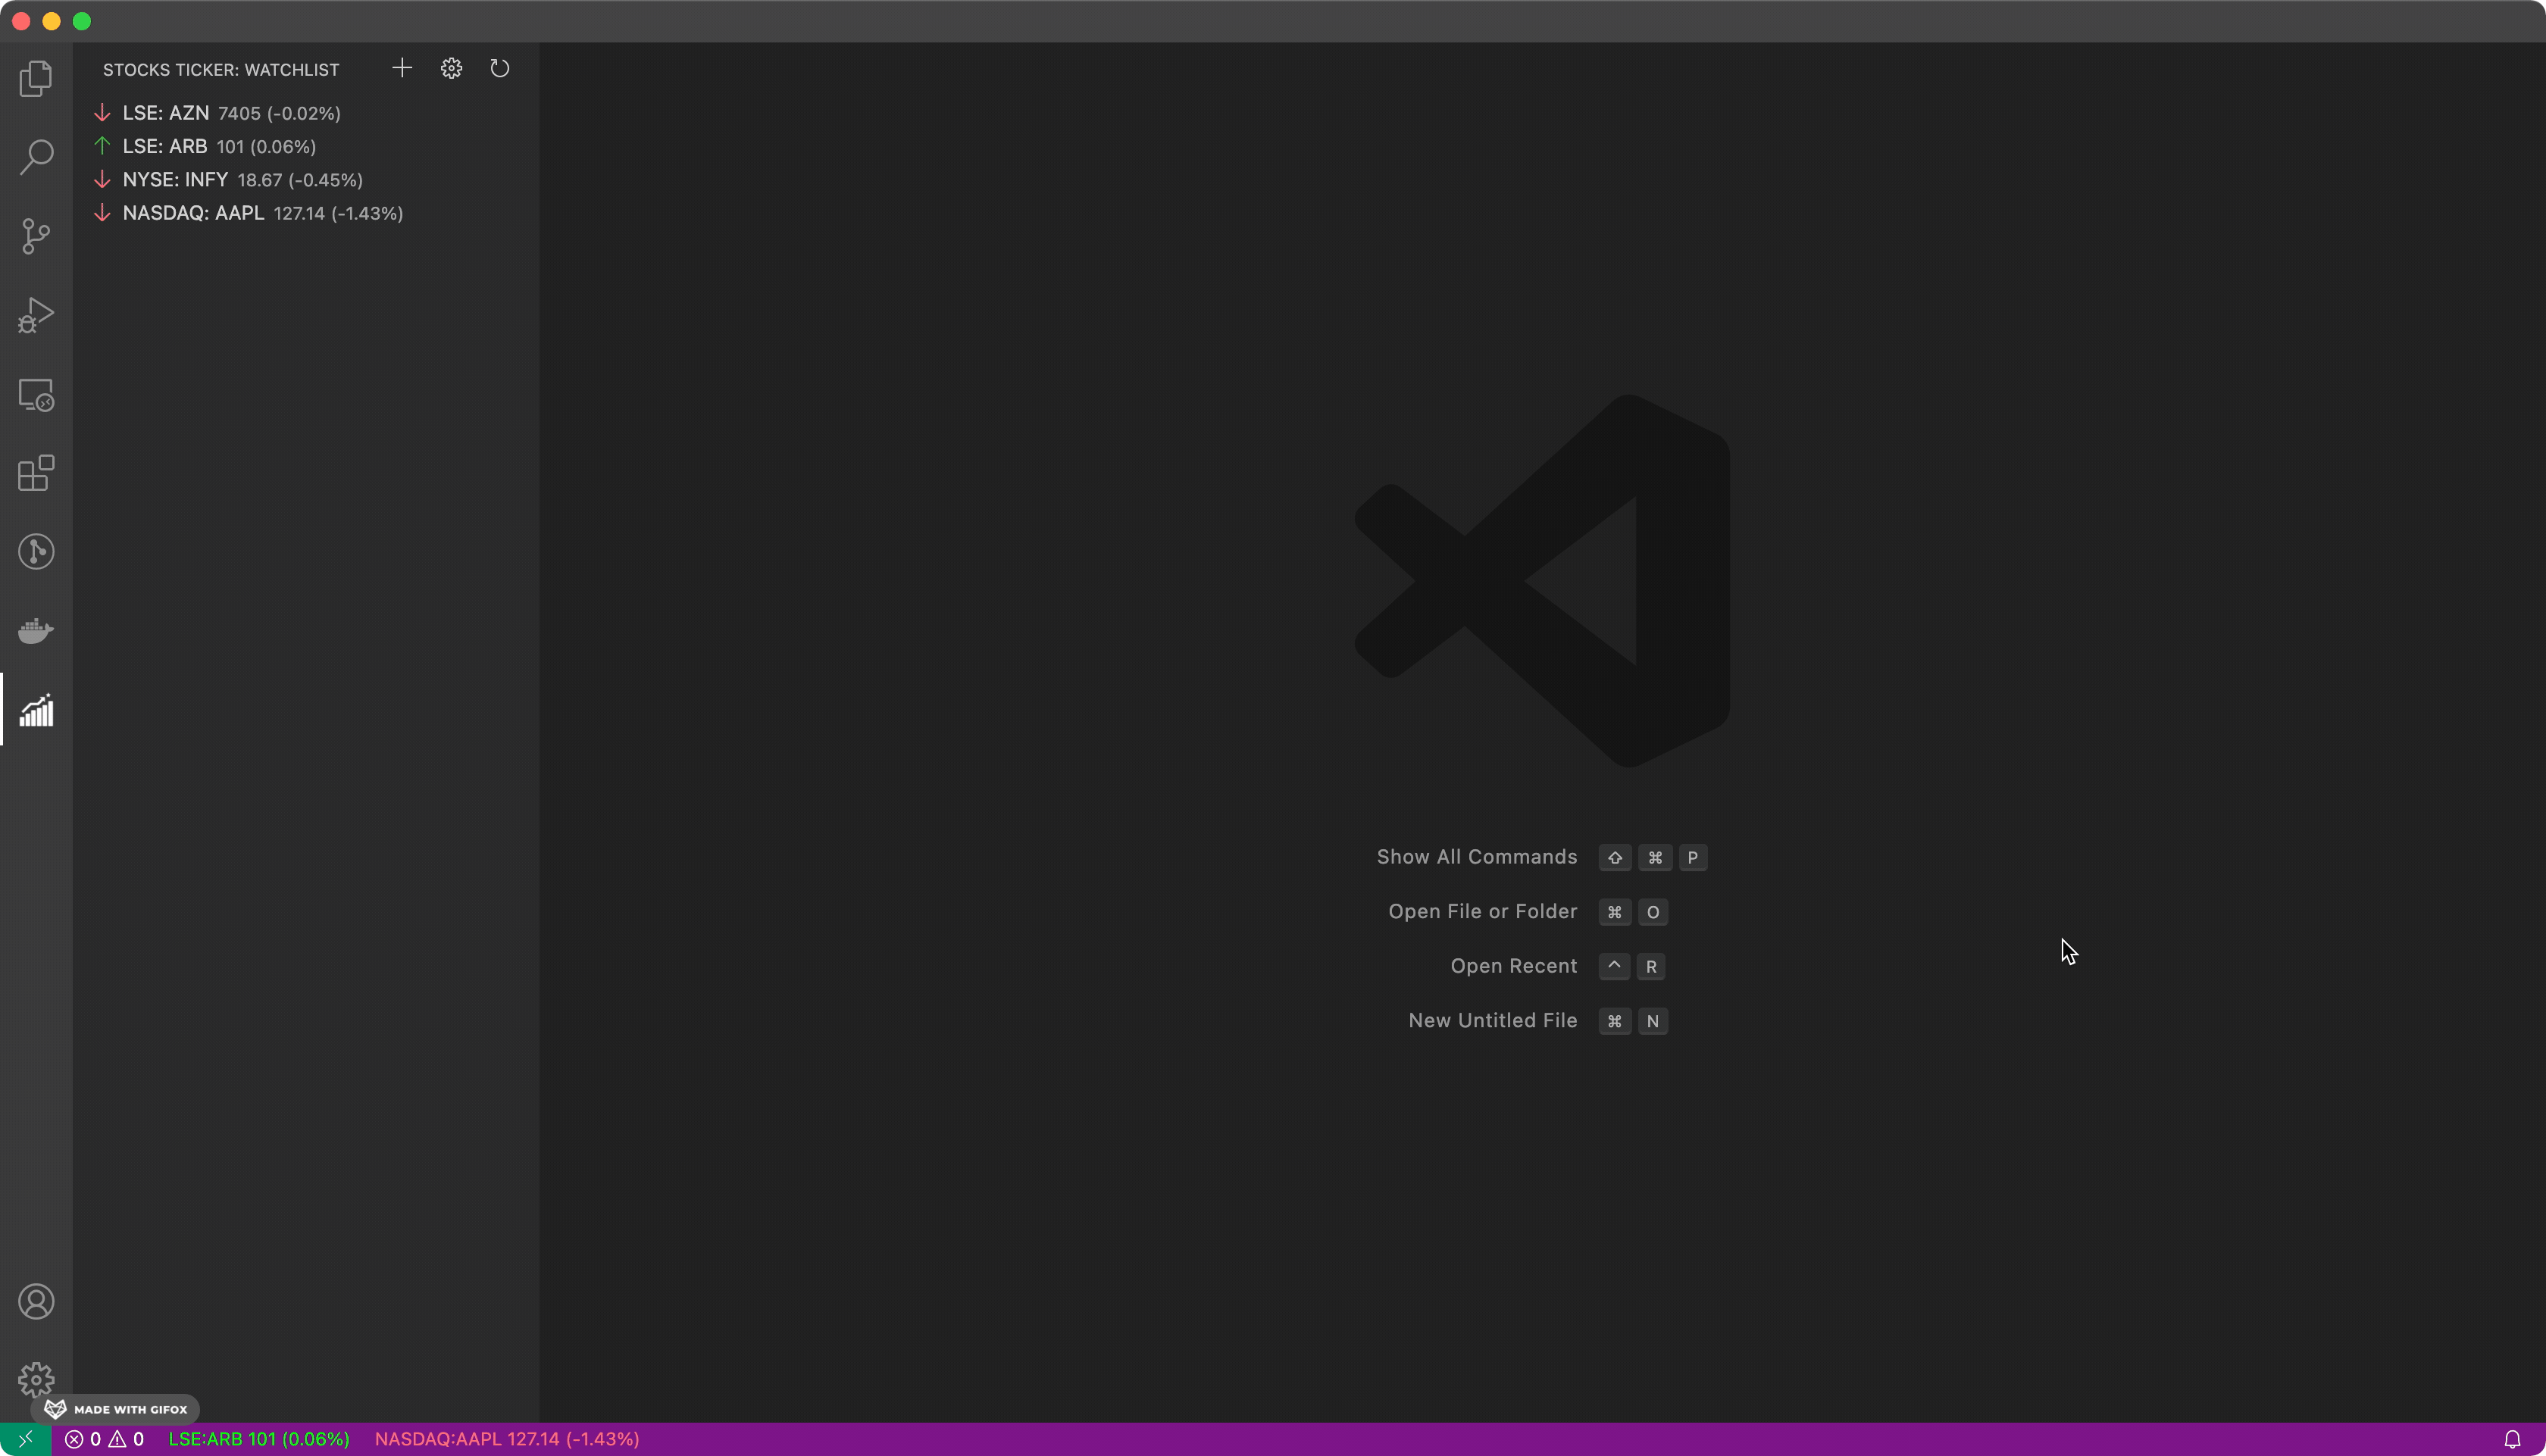Click LSE:ARB ticker in status bar
The height and width of the screenshot is (1456, 2546).
(x=259, y=1439)
